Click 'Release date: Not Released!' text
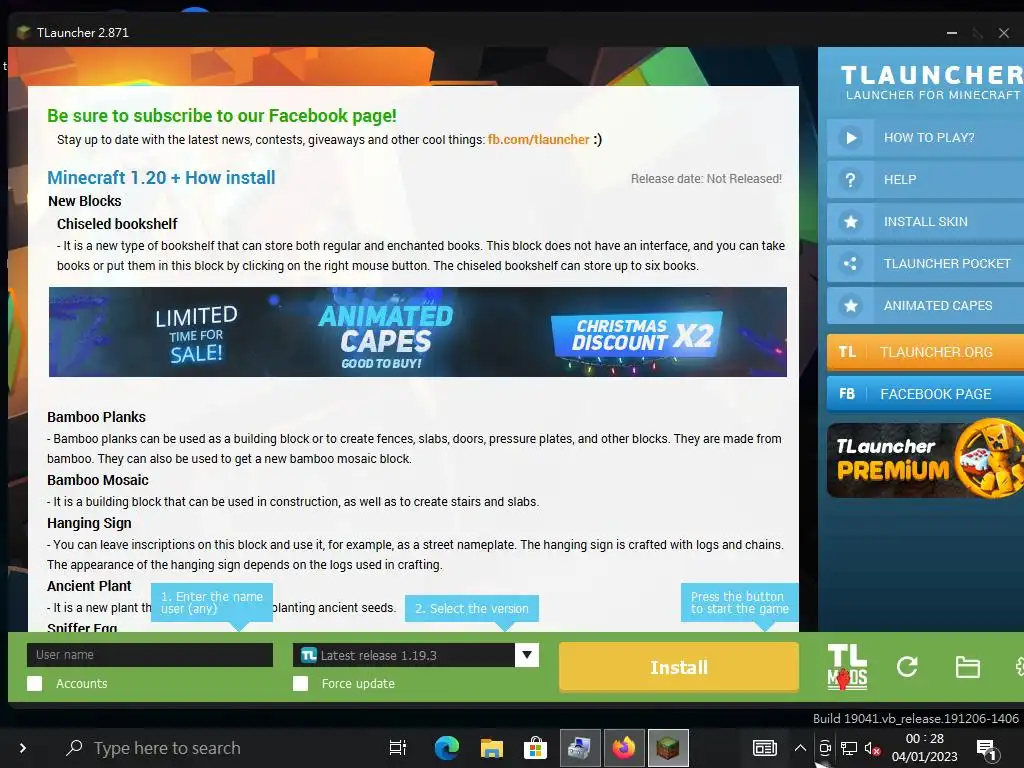The image size is (1024, 768). point(706,179)
